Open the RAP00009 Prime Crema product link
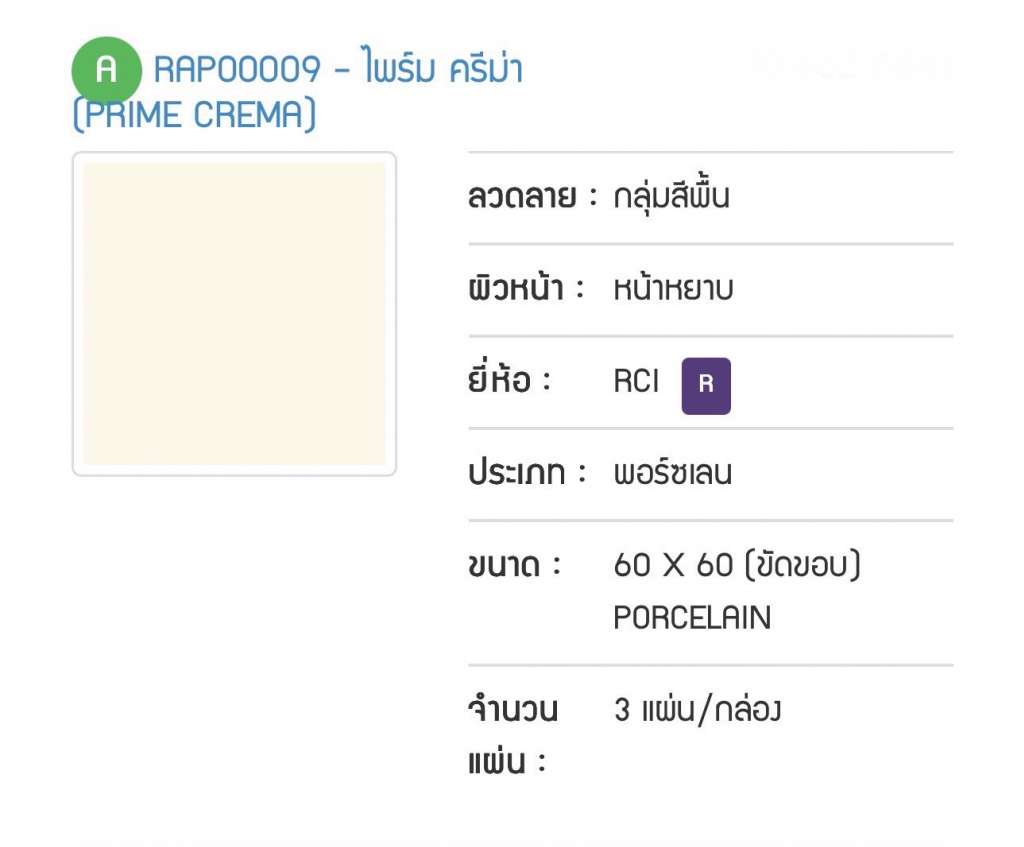This screenshot has width=1024, height=847. tap(298, 89)
